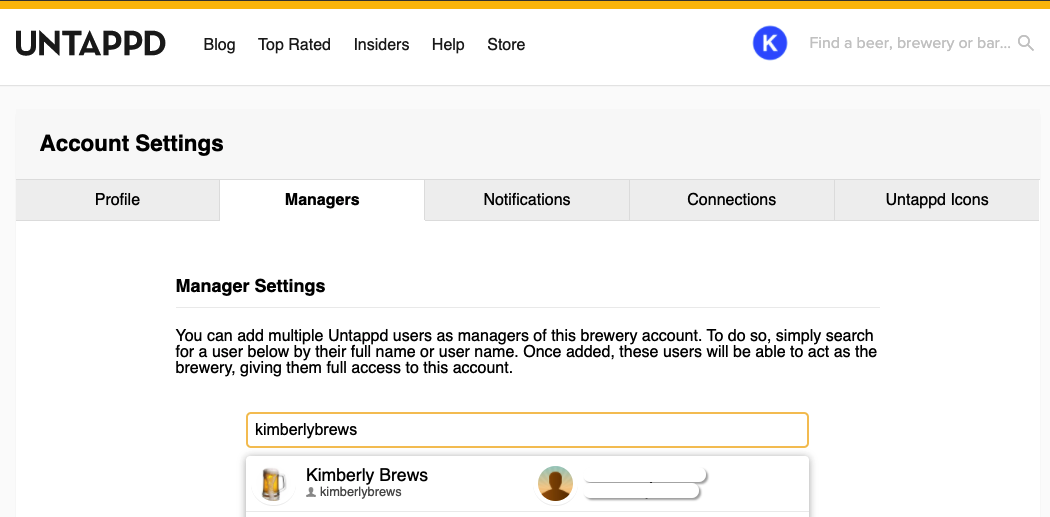Visit the Store
Image resolution: width=1050 pixels, height=517 pixels.
(x=506, y=44)
